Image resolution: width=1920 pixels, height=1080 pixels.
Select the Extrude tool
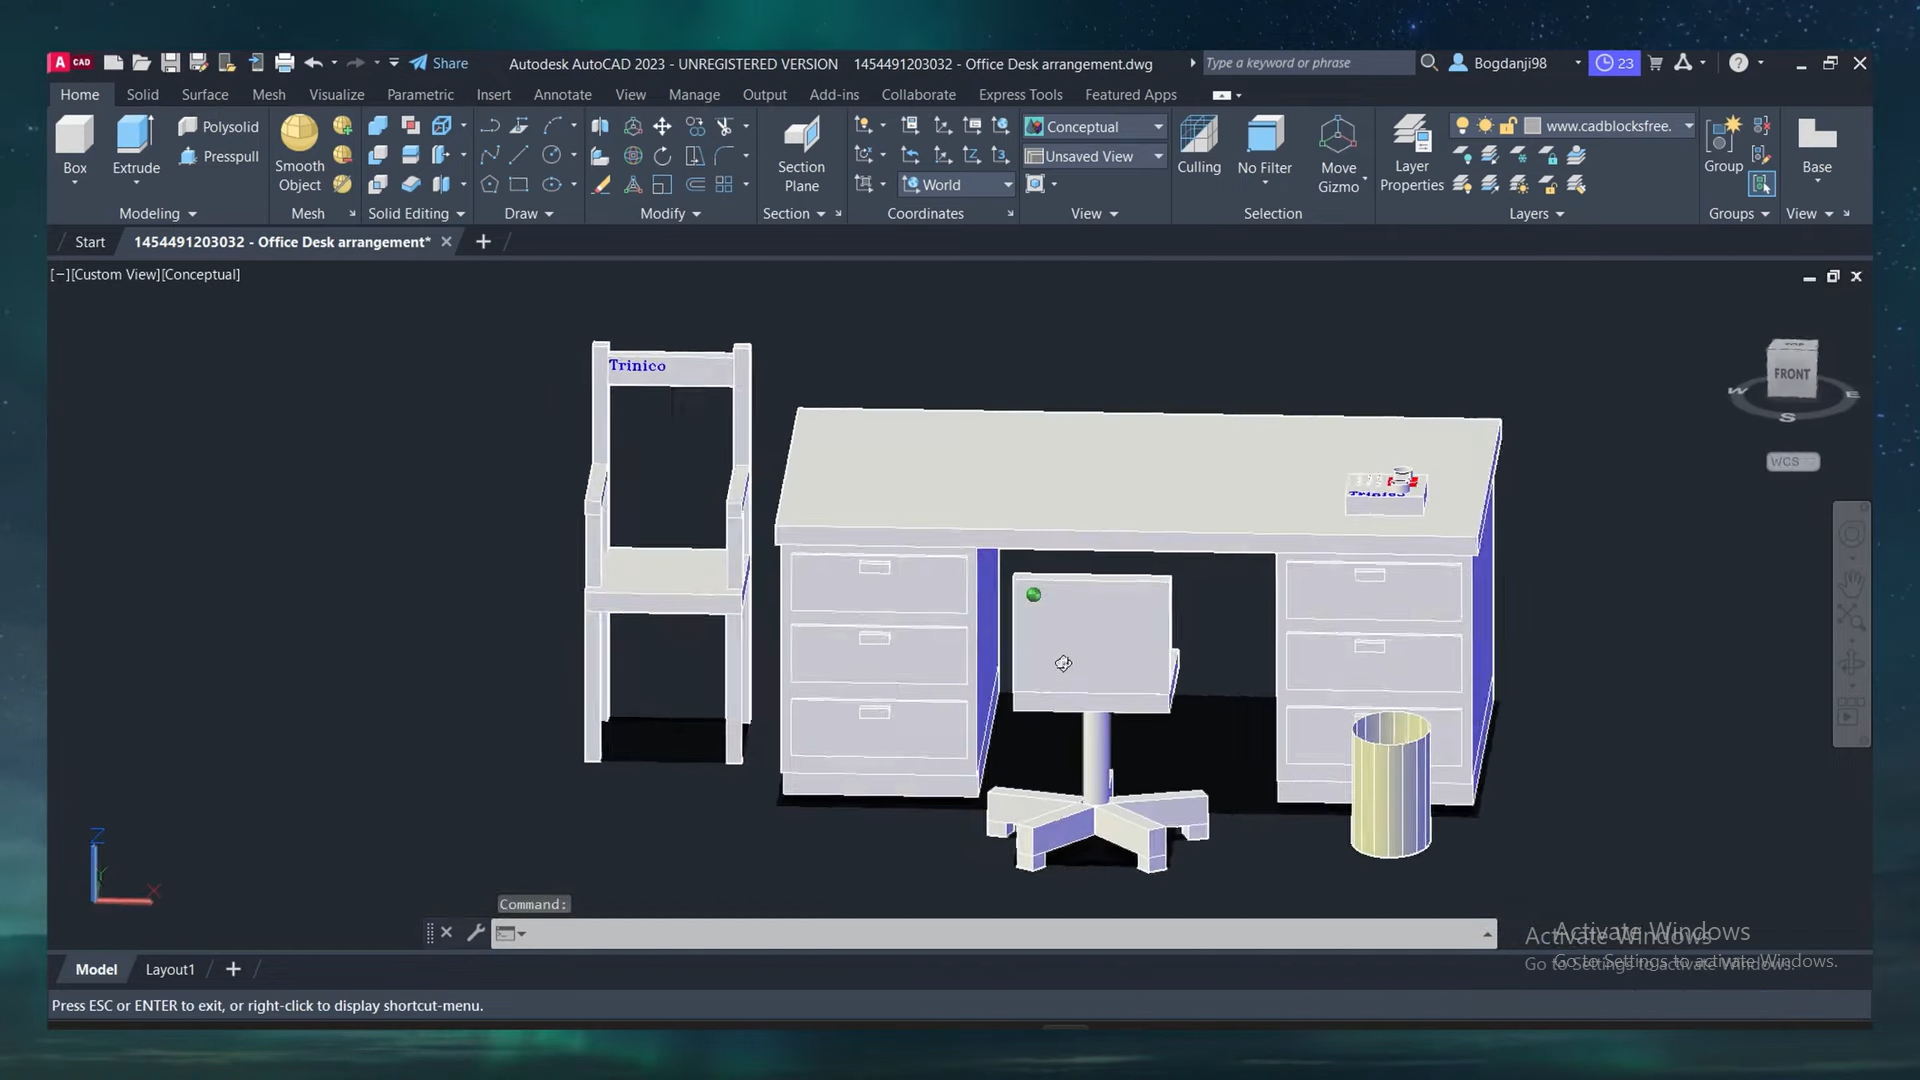point(136,146)
